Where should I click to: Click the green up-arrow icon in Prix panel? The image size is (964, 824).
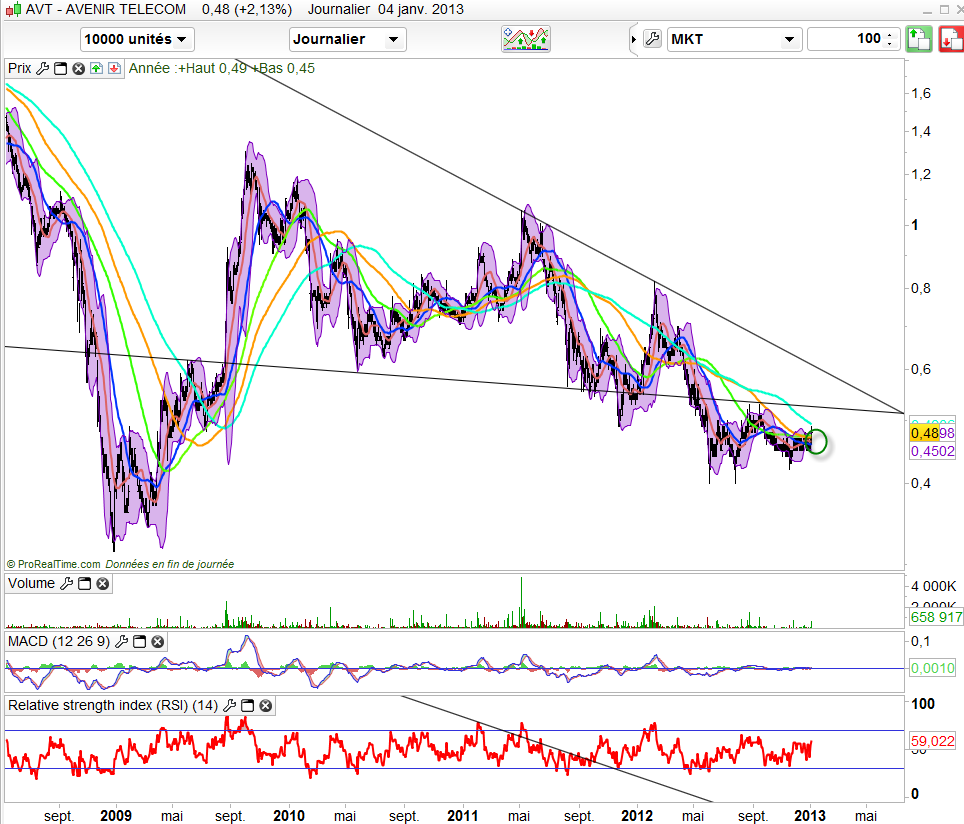tap(97, 68)
